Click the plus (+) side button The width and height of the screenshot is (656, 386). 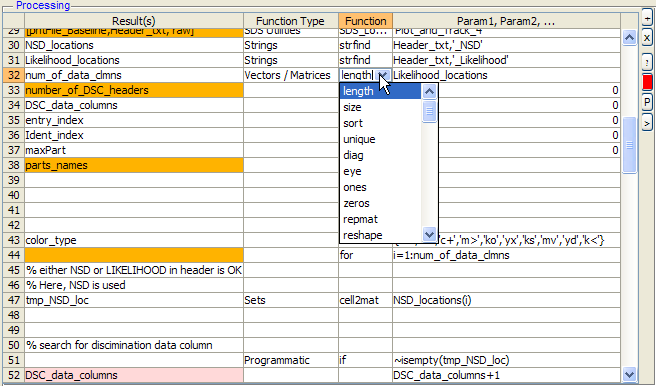pyautogui.click(x=647, y=18)
